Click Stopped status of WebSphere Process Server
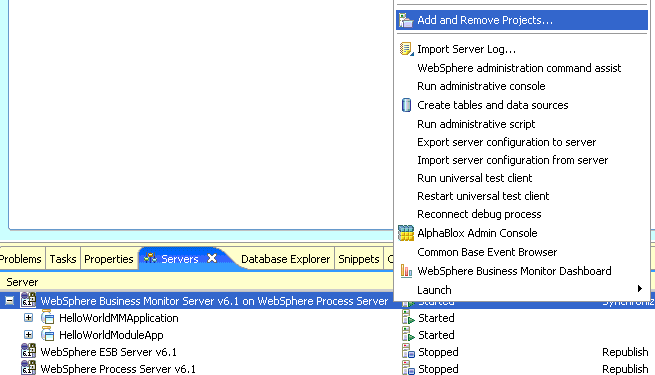This screenshot has height=375, width=655. click(x=438, y=369)
